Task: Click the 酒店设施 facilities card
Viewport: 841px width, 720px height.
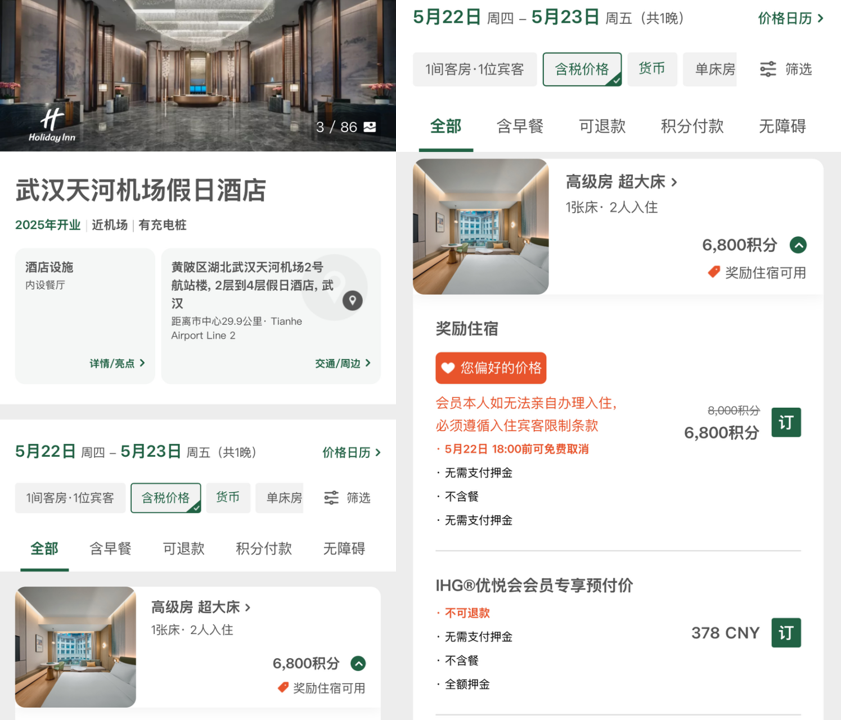Action: coord(85,316)
